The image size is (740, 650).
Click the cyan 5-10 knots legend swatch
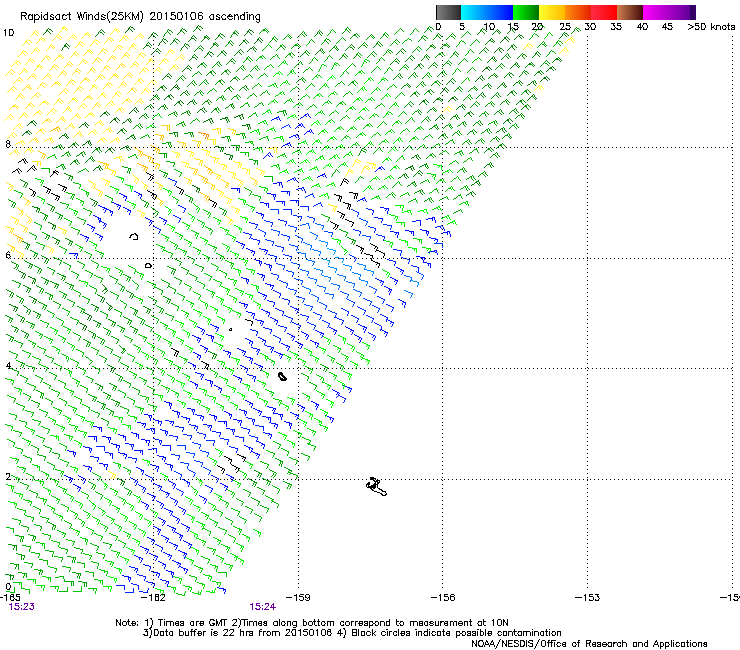(x=473, y=12)
